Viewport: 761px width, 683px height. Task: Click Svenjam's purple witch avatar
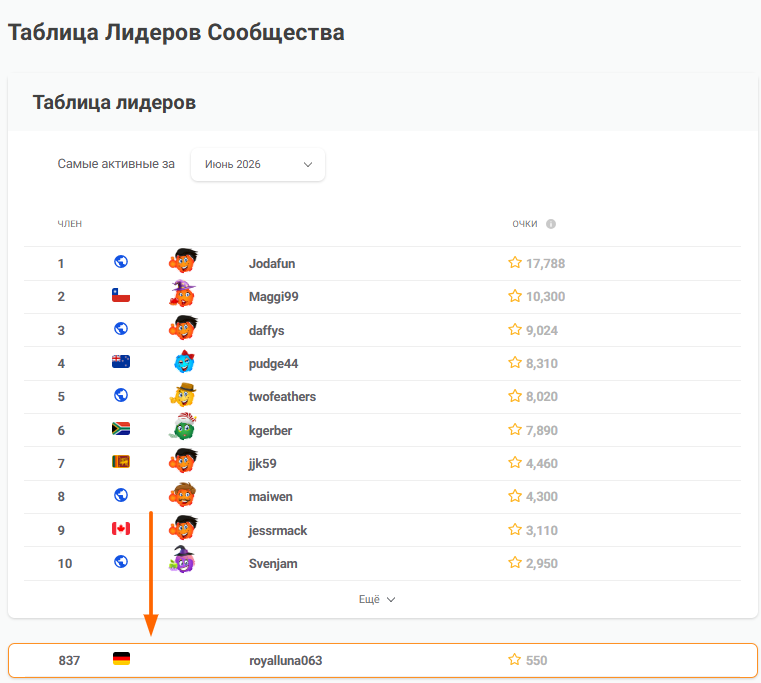click(182, 559)
